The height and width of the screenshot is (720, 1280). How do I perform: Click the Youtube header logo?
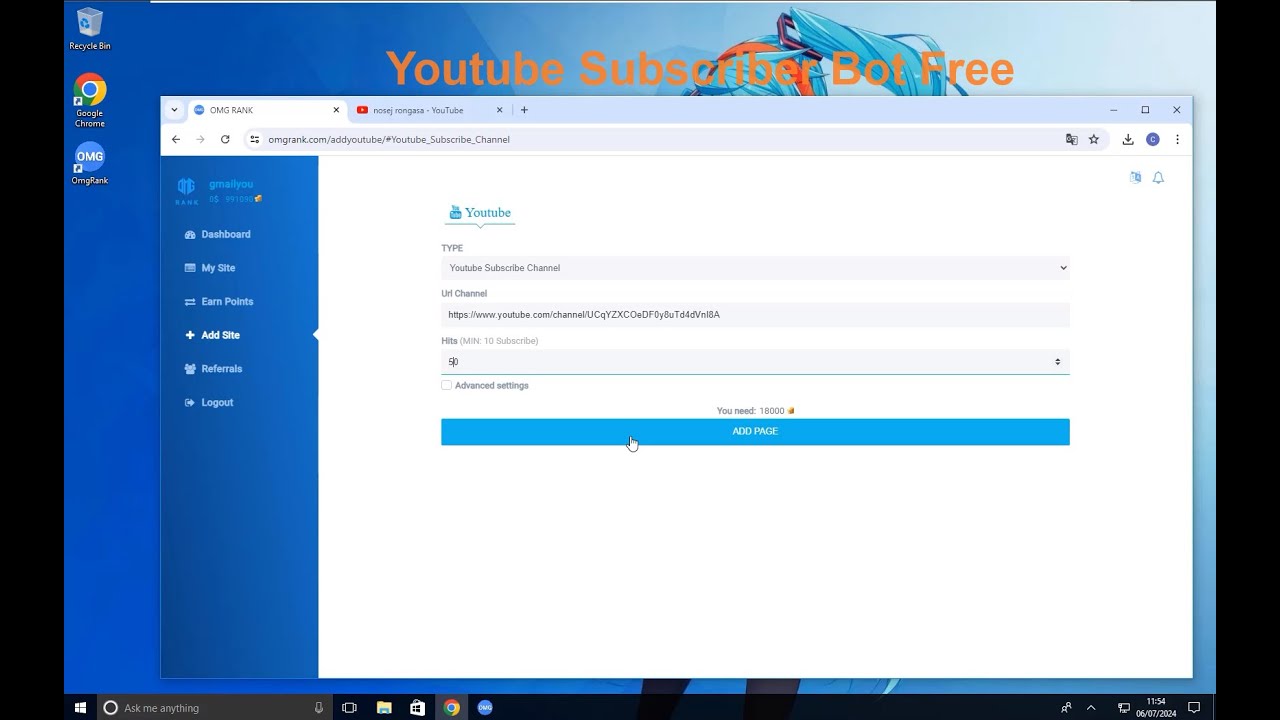(480, 212)
